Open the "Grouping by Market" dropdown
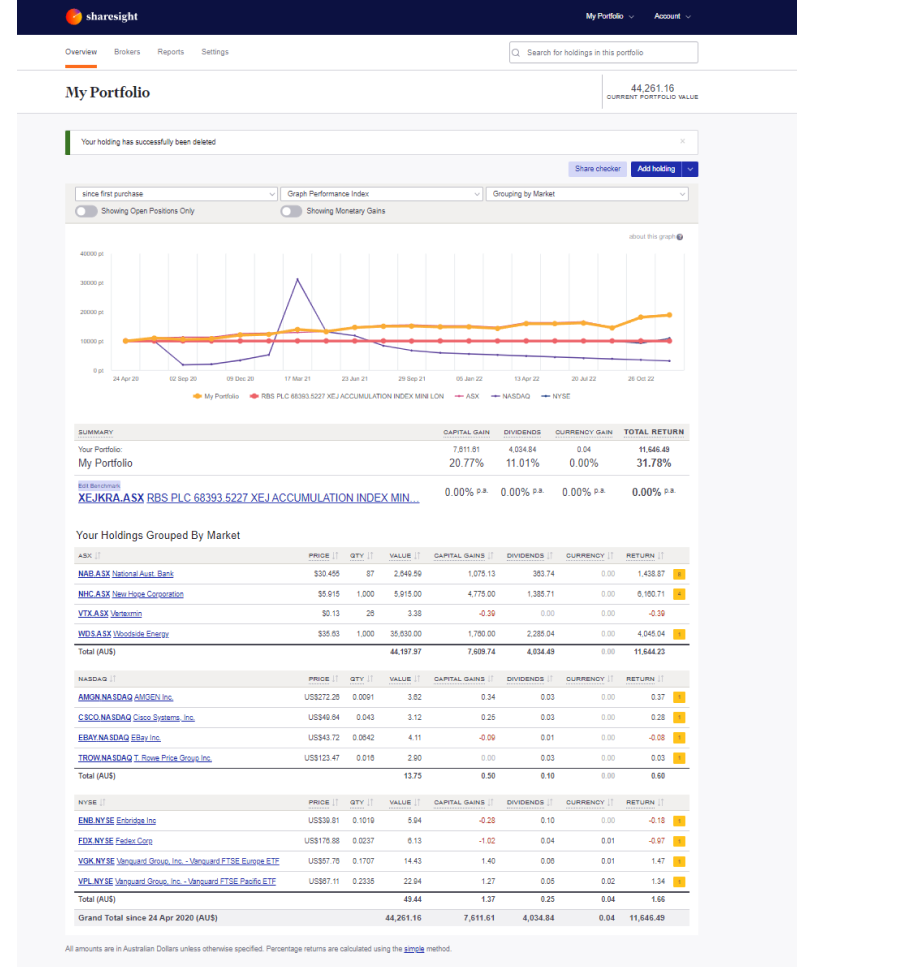This screenshot has height=967, width=917. (x=586, y=192)
